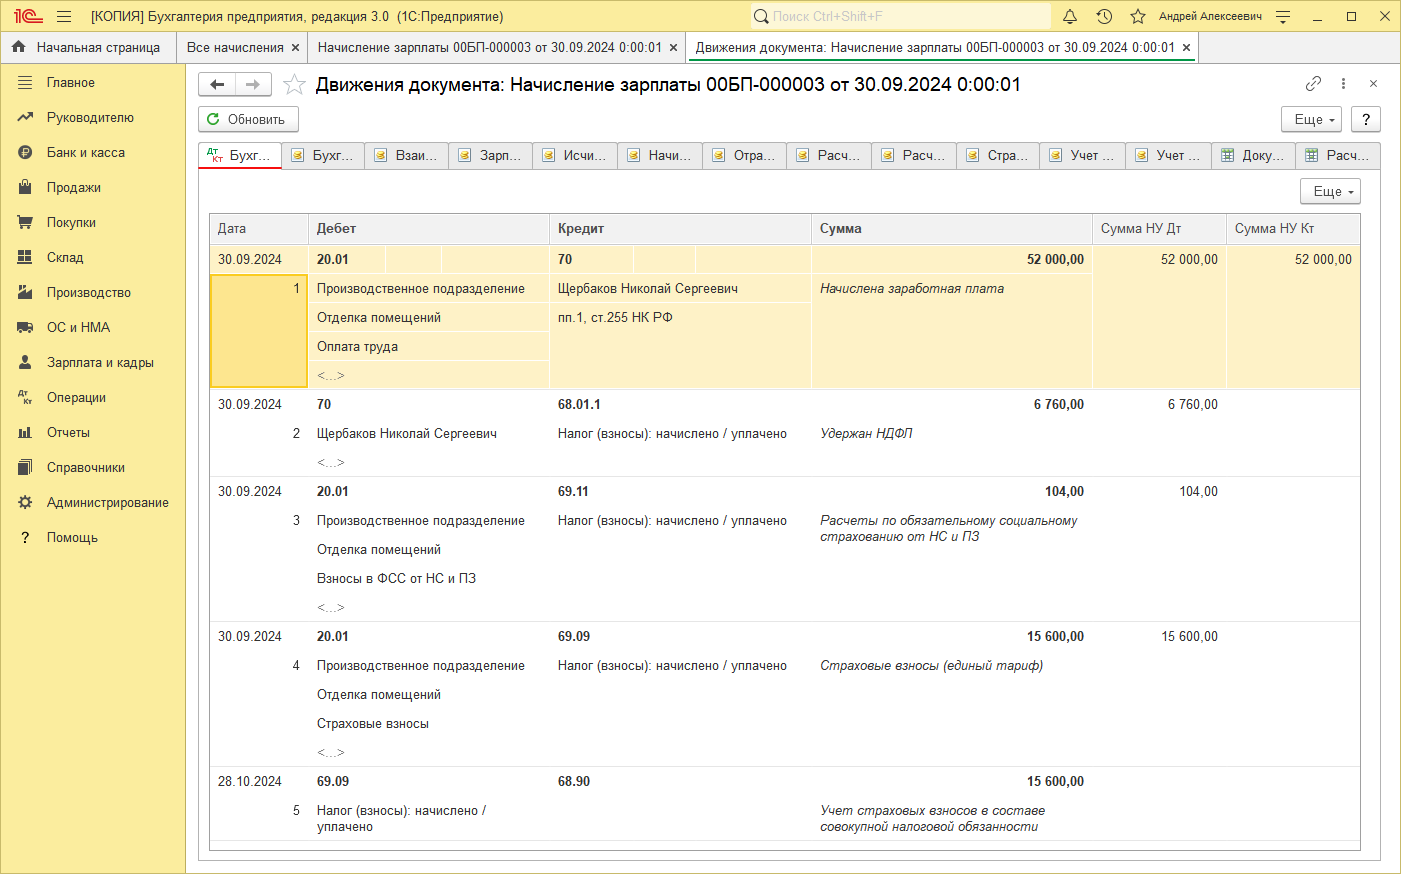Open the table Еще dropdown menu

1330,191
